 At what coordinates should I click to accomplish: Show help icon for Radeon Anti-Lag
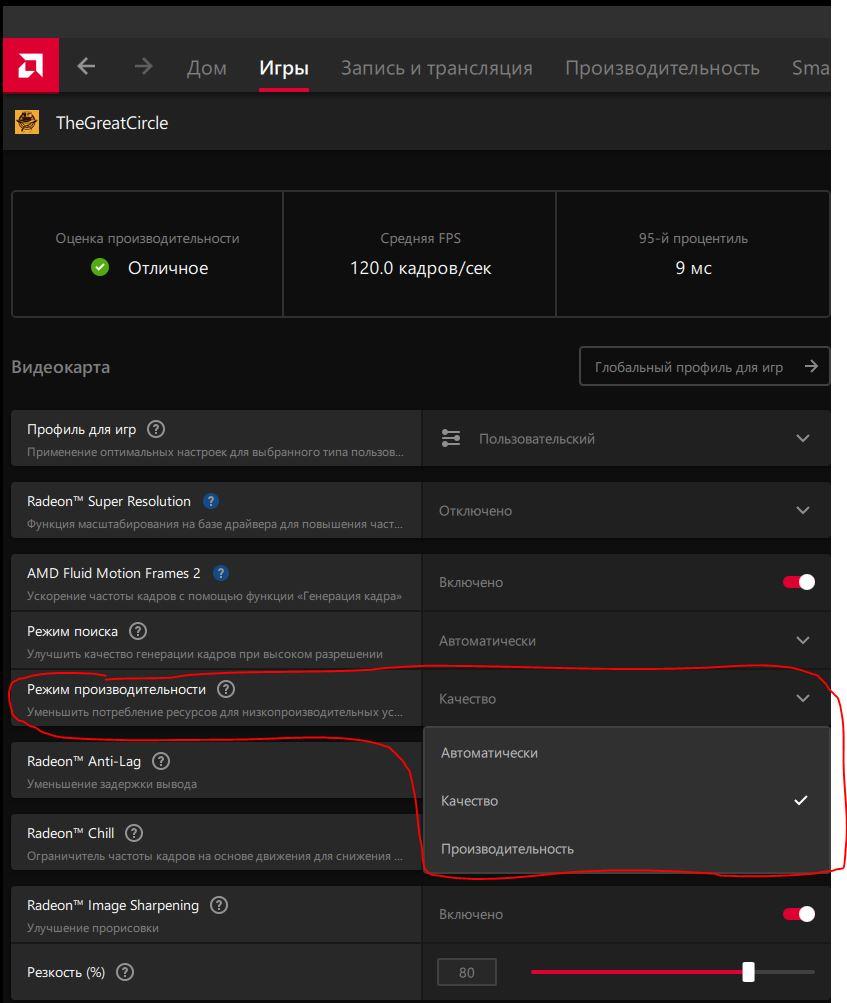[161, 761]
